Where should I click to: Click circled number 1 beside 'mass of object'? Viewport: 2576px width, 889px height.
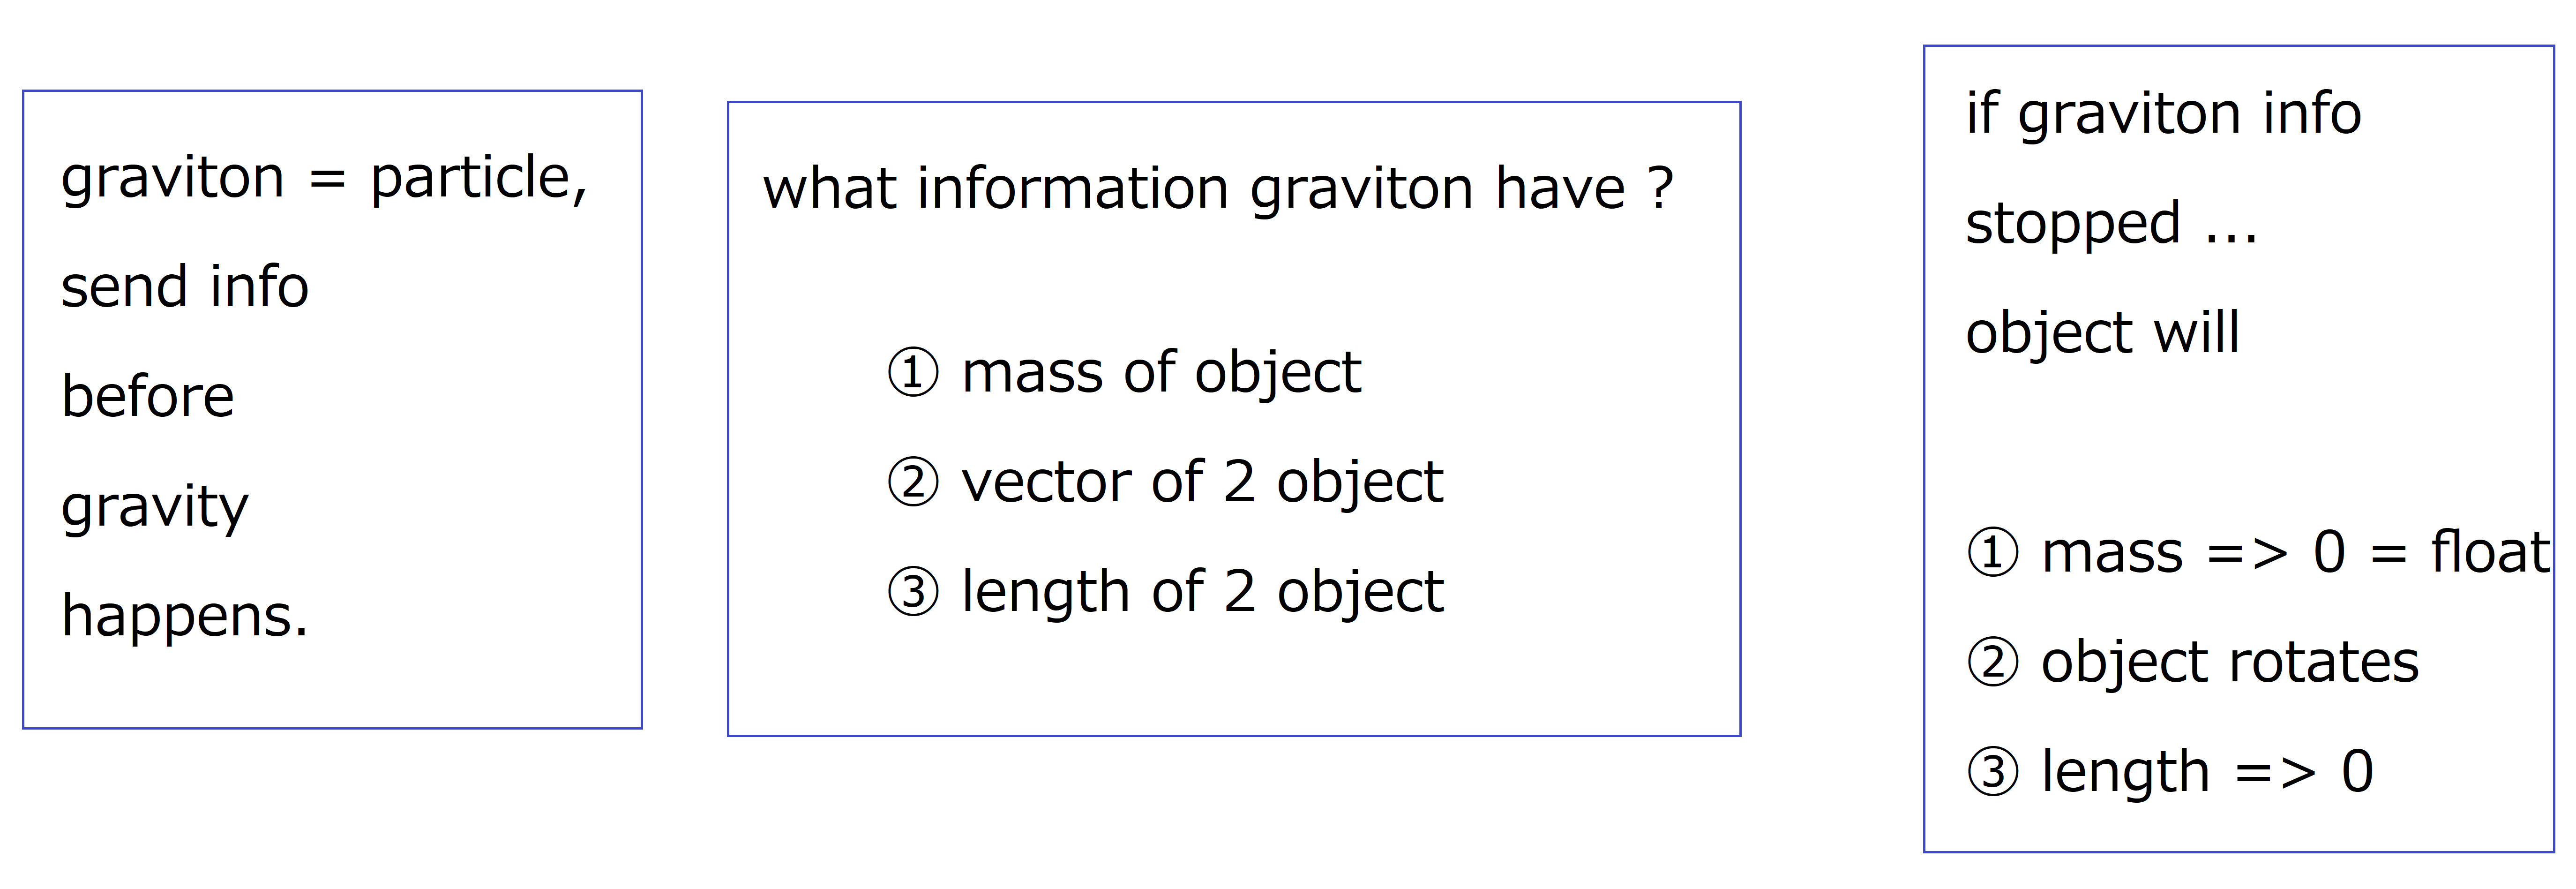click(x=913, y=373)
